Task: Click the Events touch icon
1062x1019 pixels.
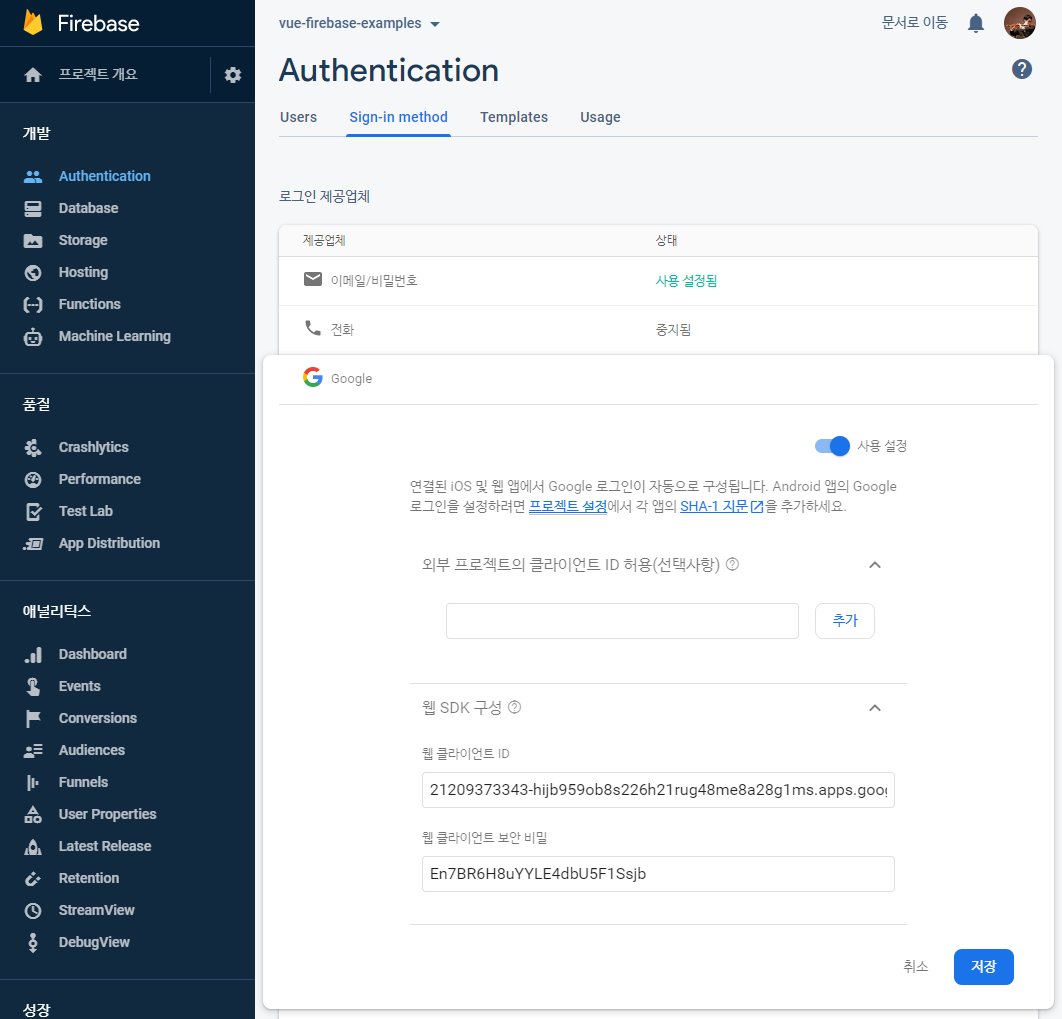Action: coord(33,687)
